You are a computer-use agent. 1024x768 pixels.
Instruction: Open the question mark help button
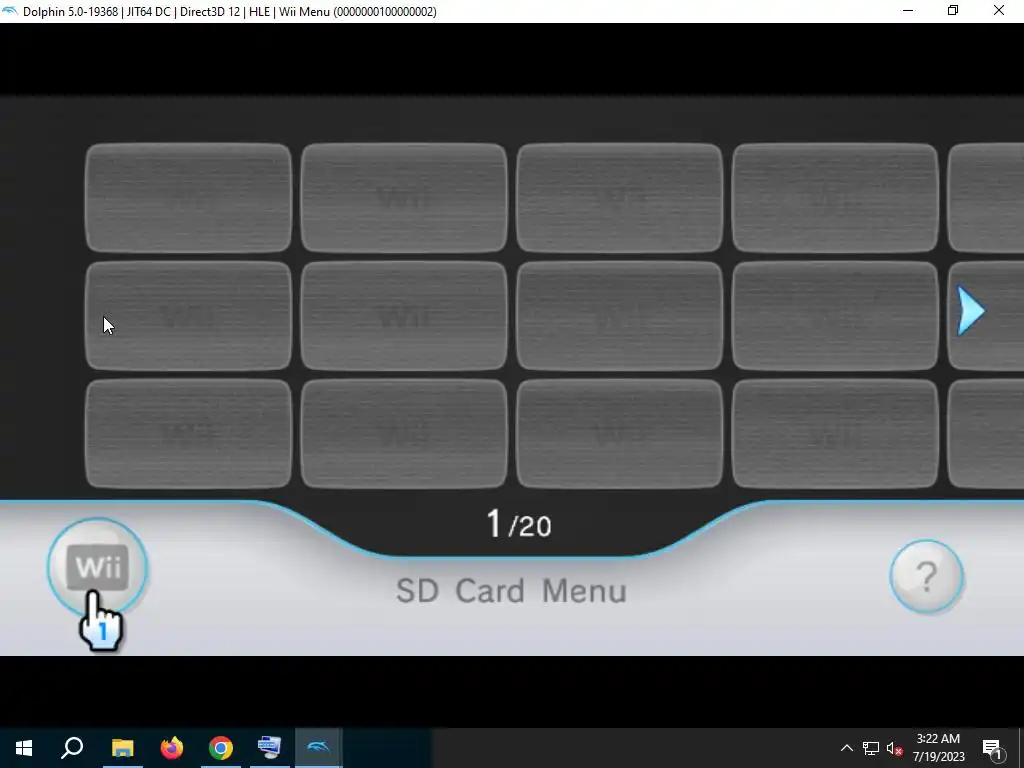click(926, 577)
